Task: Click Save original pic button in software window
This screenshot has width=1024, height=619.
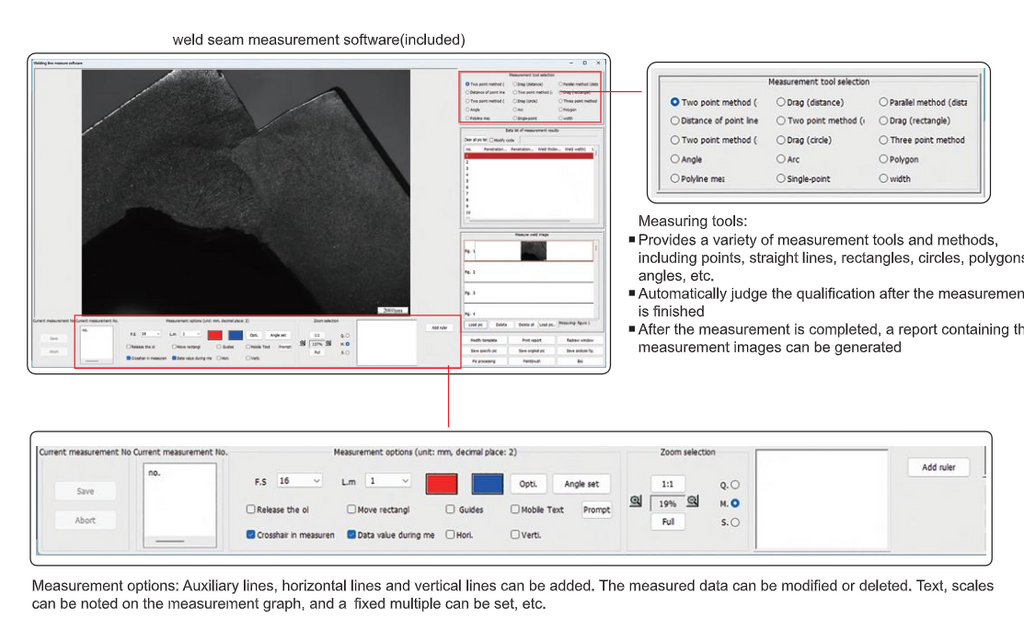Action: tap(532, 351)
